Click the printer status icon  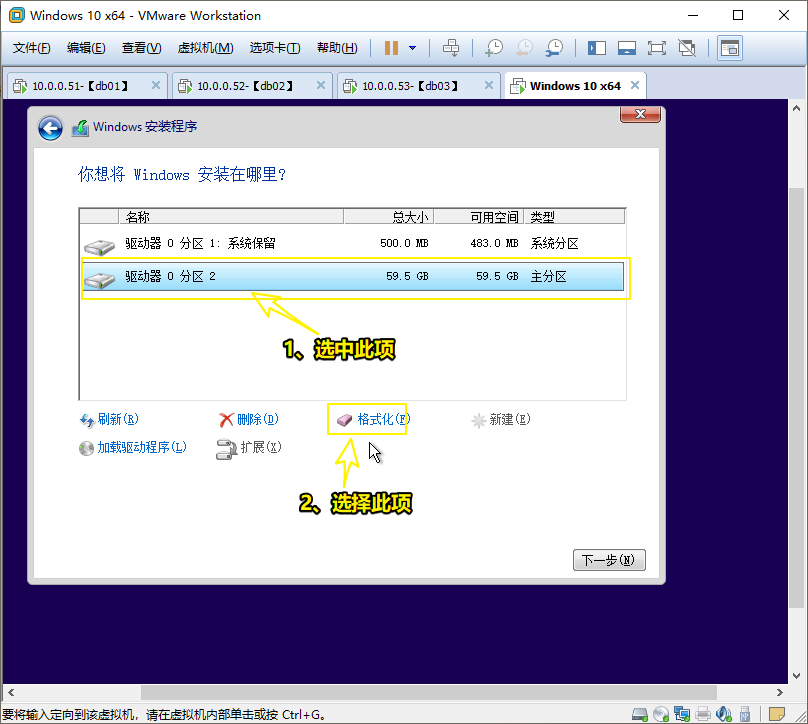pyautogui.click(x=703, y=714)
